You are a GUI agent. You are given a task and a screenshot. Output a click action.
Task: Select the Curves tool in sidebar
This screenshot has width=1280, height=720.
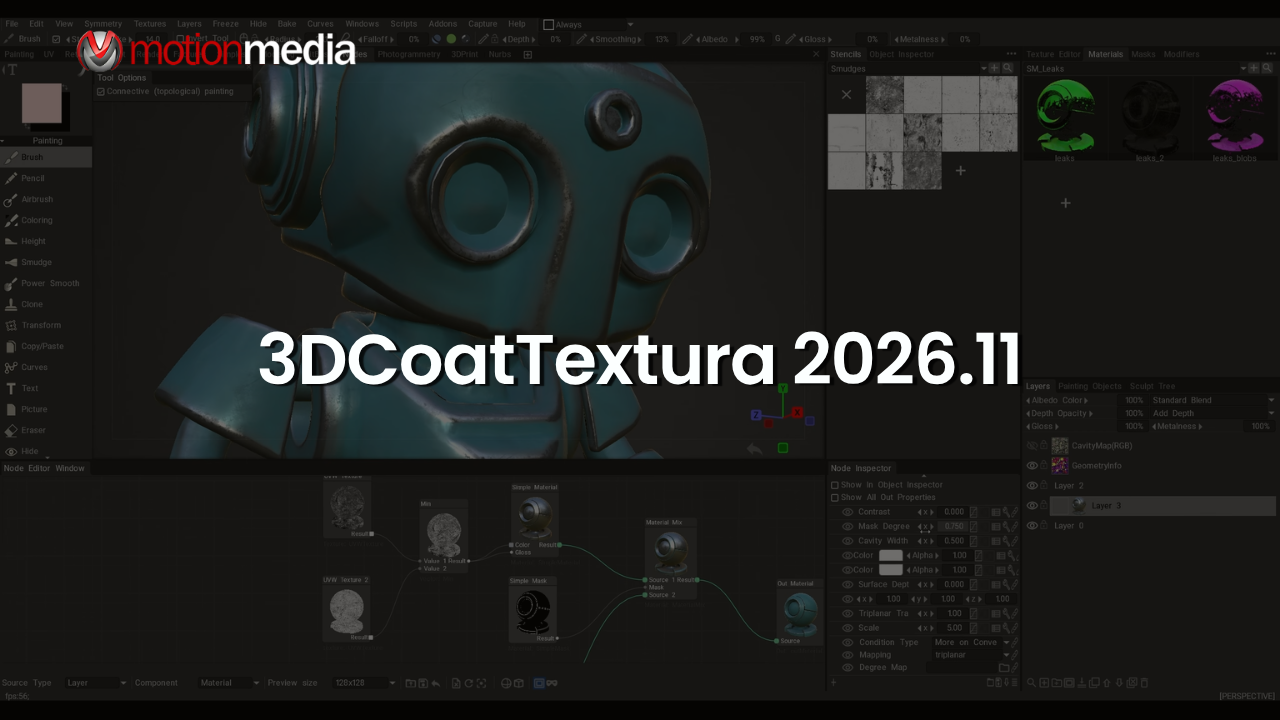(46, 367)
